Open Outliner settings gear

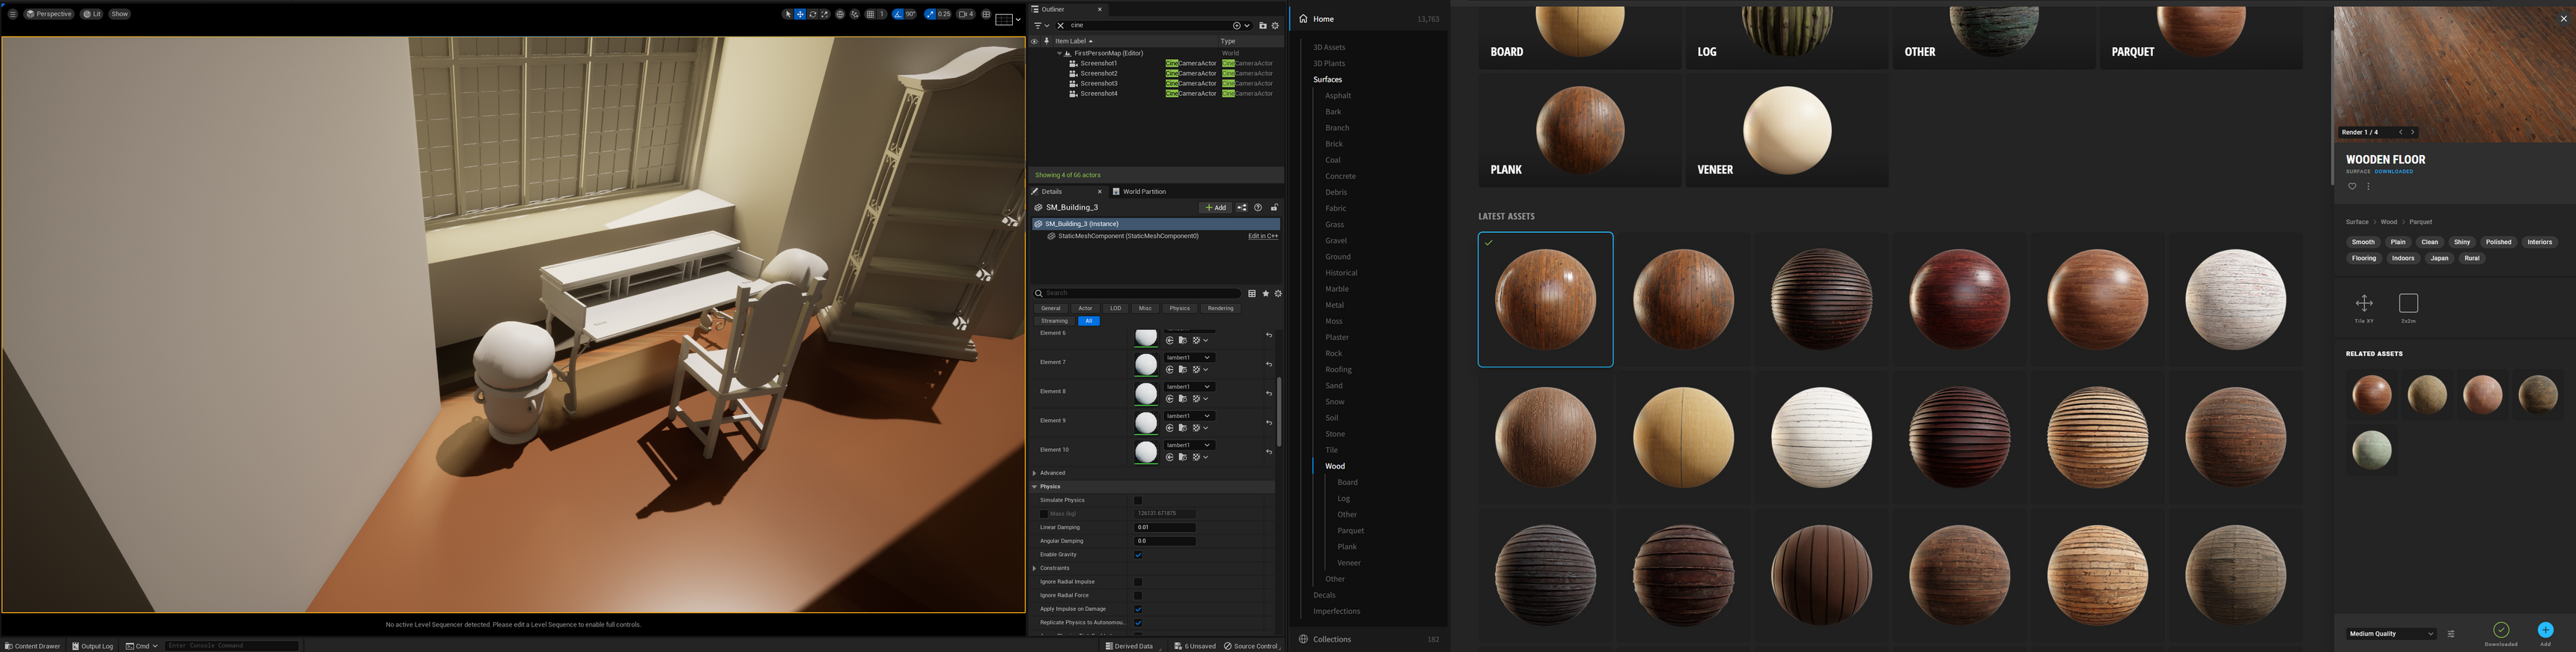click(x=1276, y=26)
